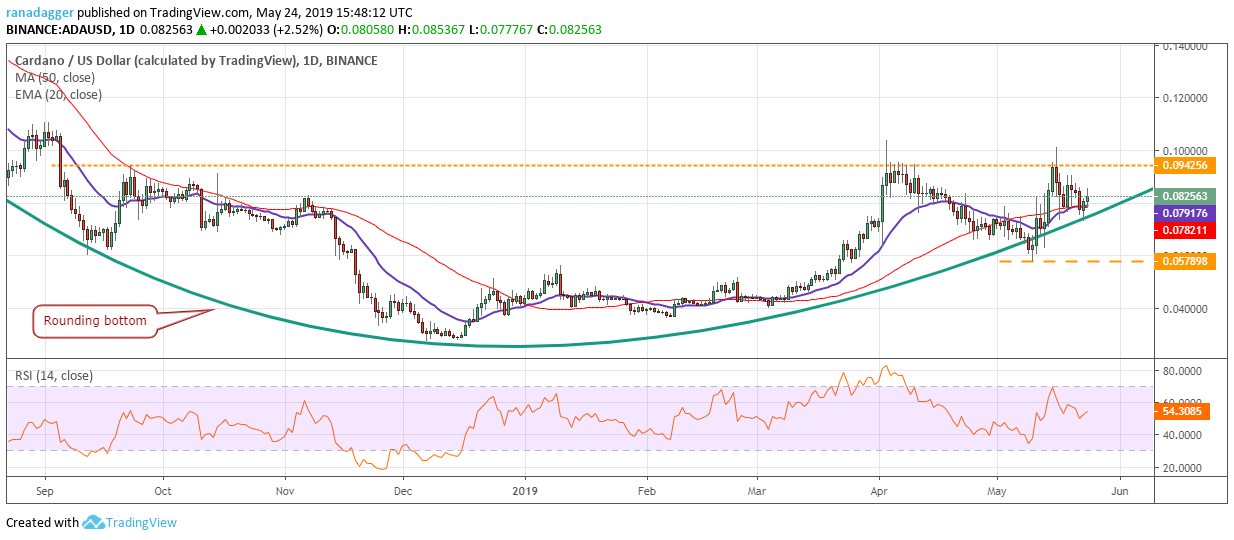This screenshot has height=540, width=1234.
Task: Click the 0.079176 purple EMA price label
Action: 1185,213
